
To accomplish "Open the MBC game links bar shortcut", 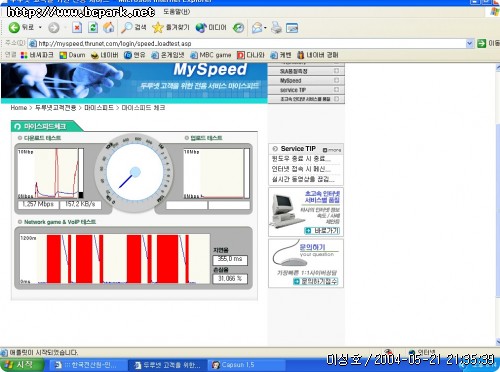I will (211, 55).
